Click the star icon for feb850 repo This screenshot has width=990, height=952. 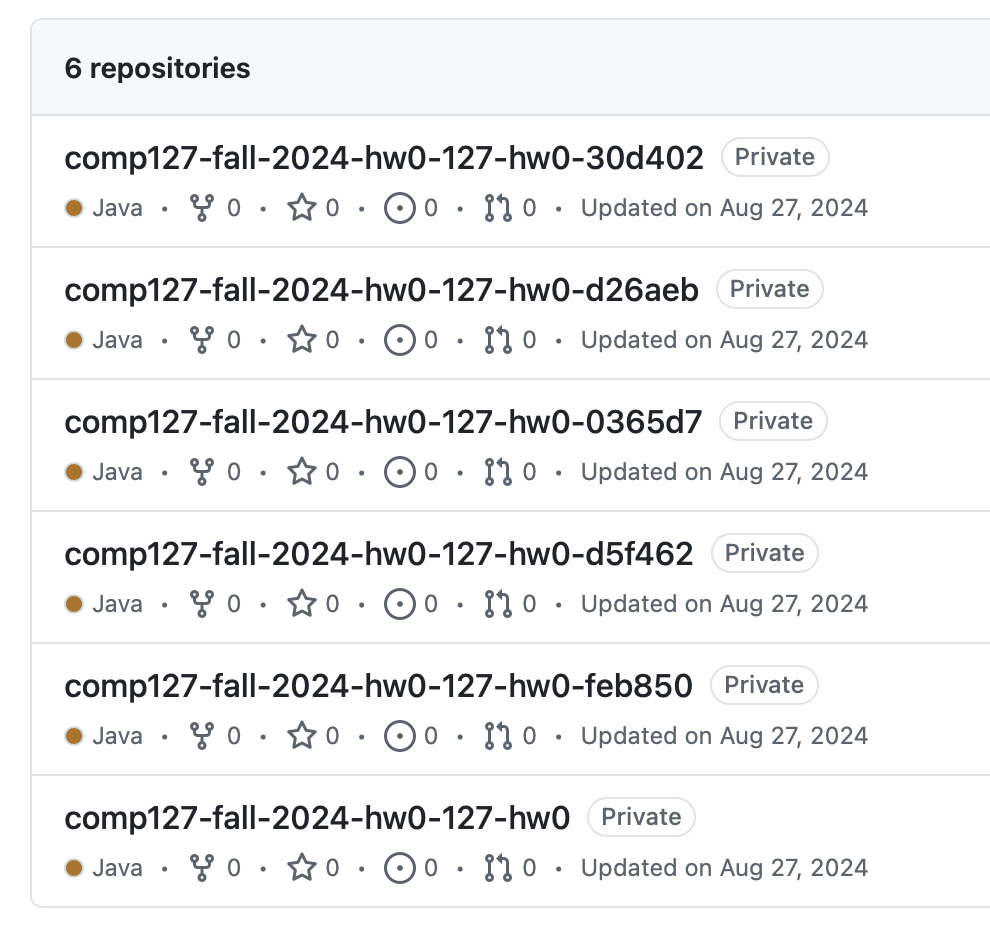click(x=301, y=736)
